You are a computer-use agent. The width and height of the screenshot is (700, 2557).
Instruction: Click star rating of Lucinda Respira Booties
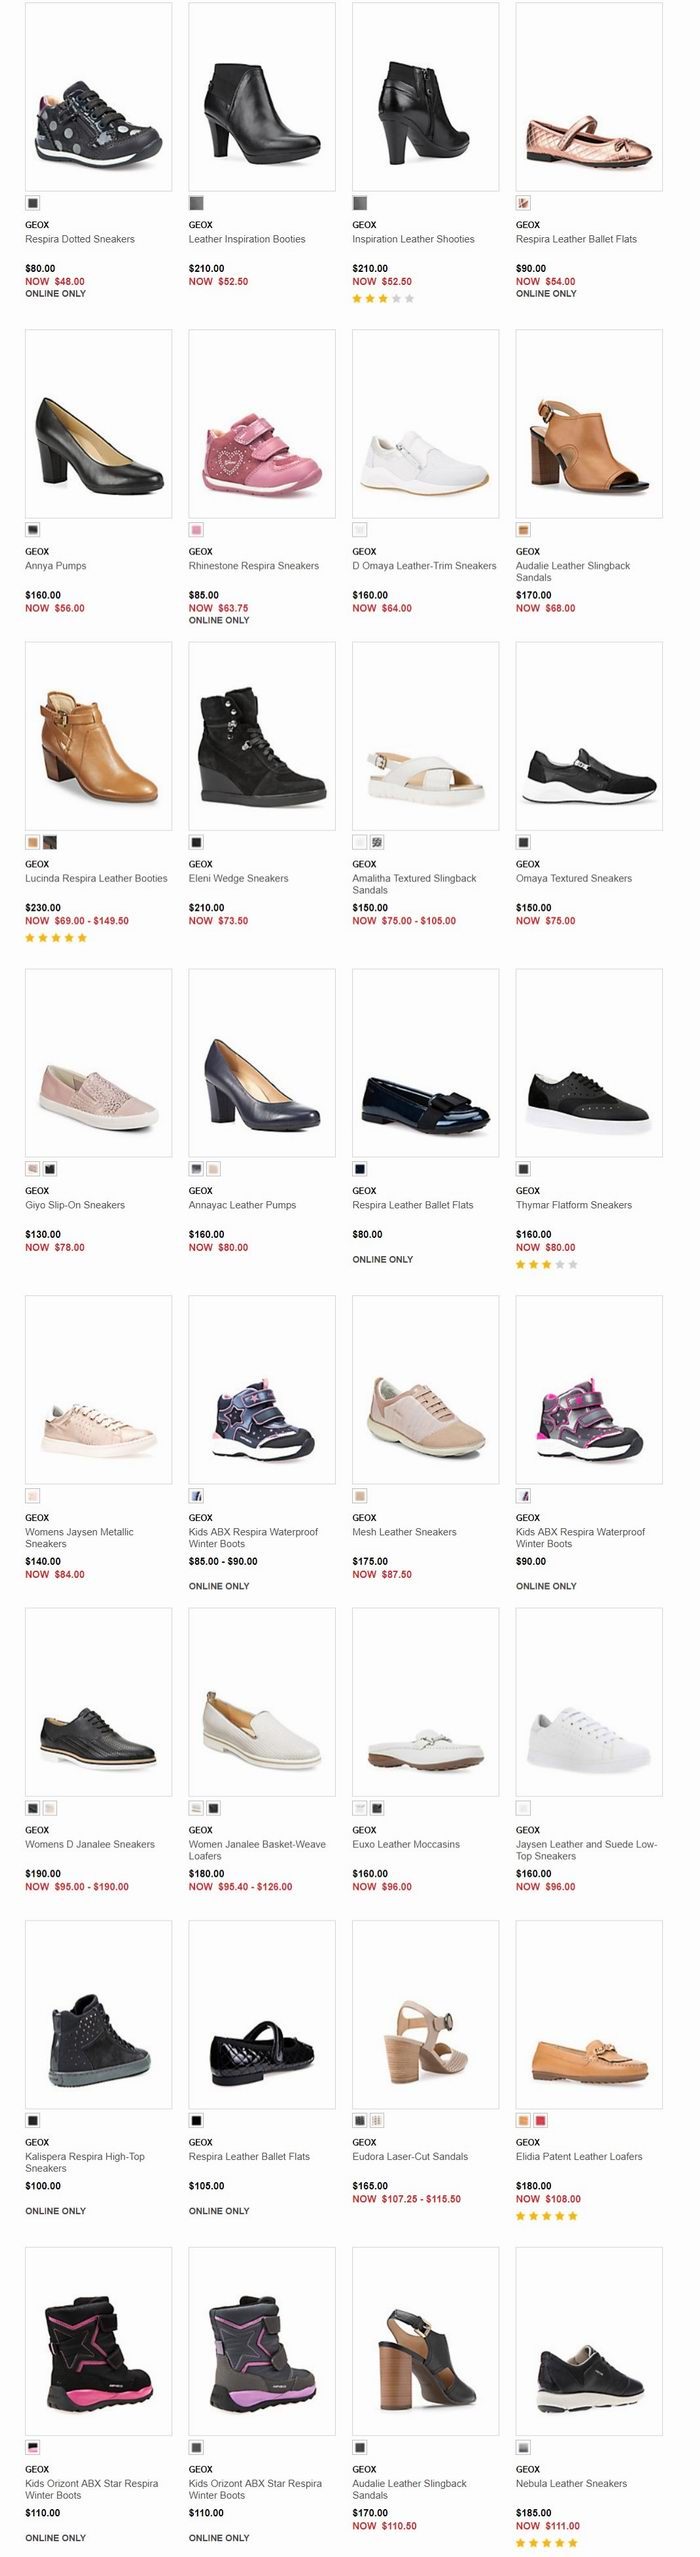[x=56, y=938]
